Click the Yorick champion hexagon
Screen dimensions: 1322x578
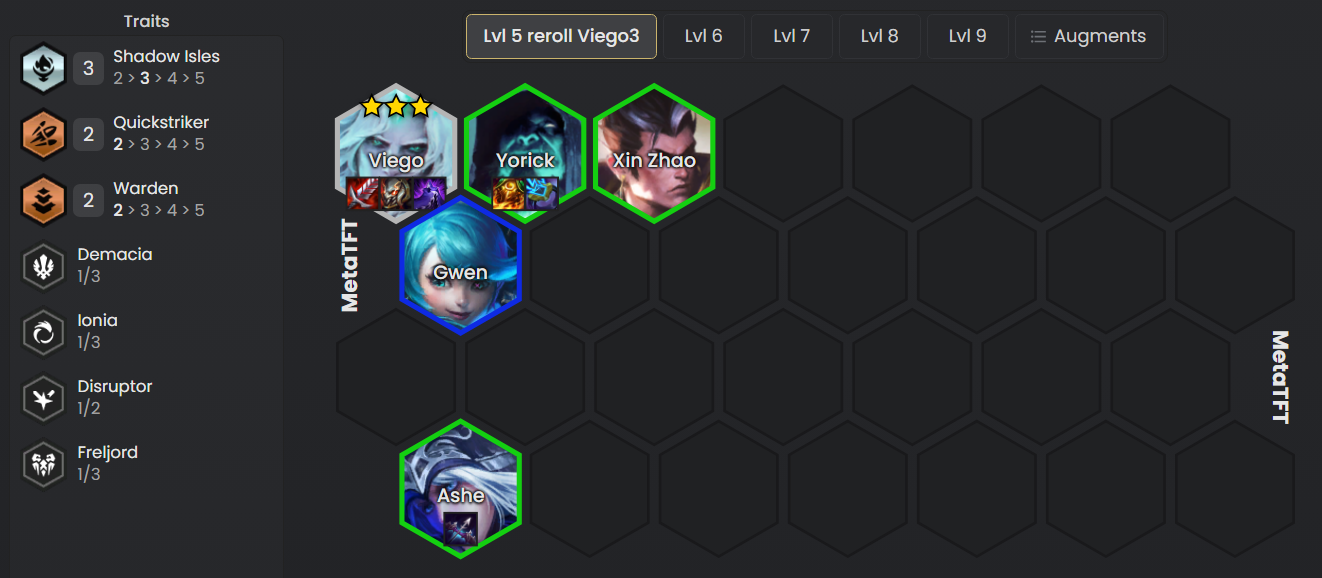coord(525,153)
